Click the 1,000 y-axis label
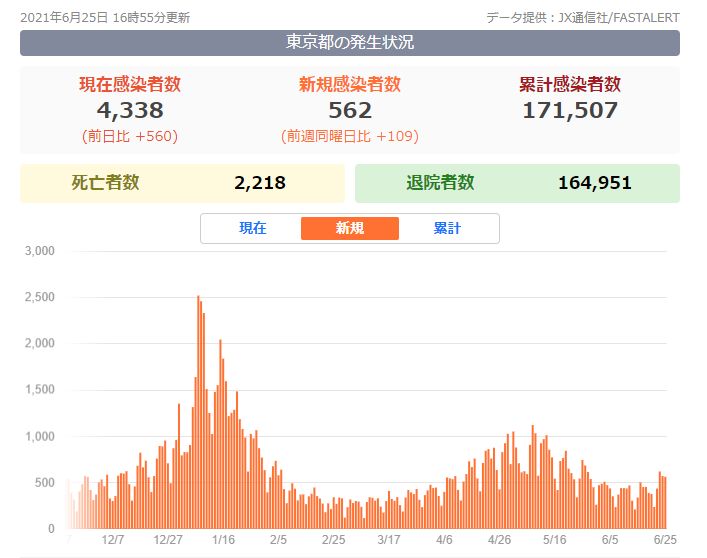This screenshot has width=707, height=558. (x=40, y=436)
